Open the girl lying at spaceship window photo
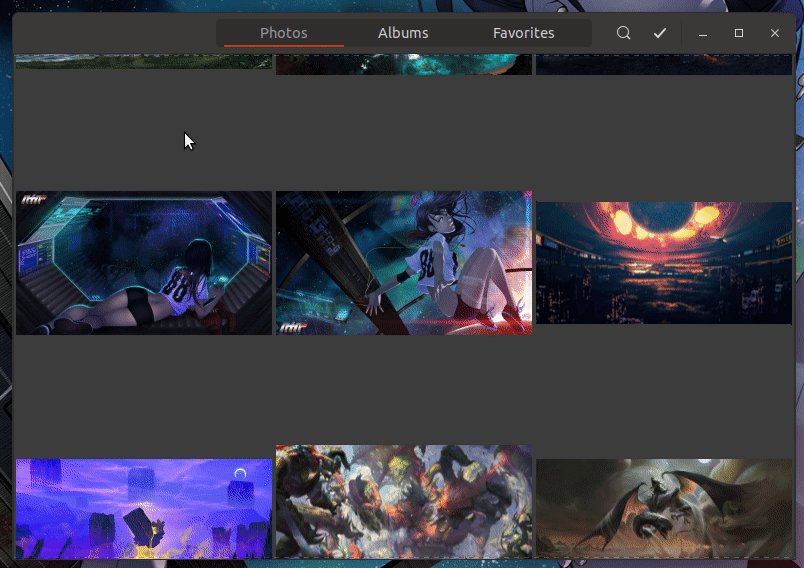 click(144, 263)
